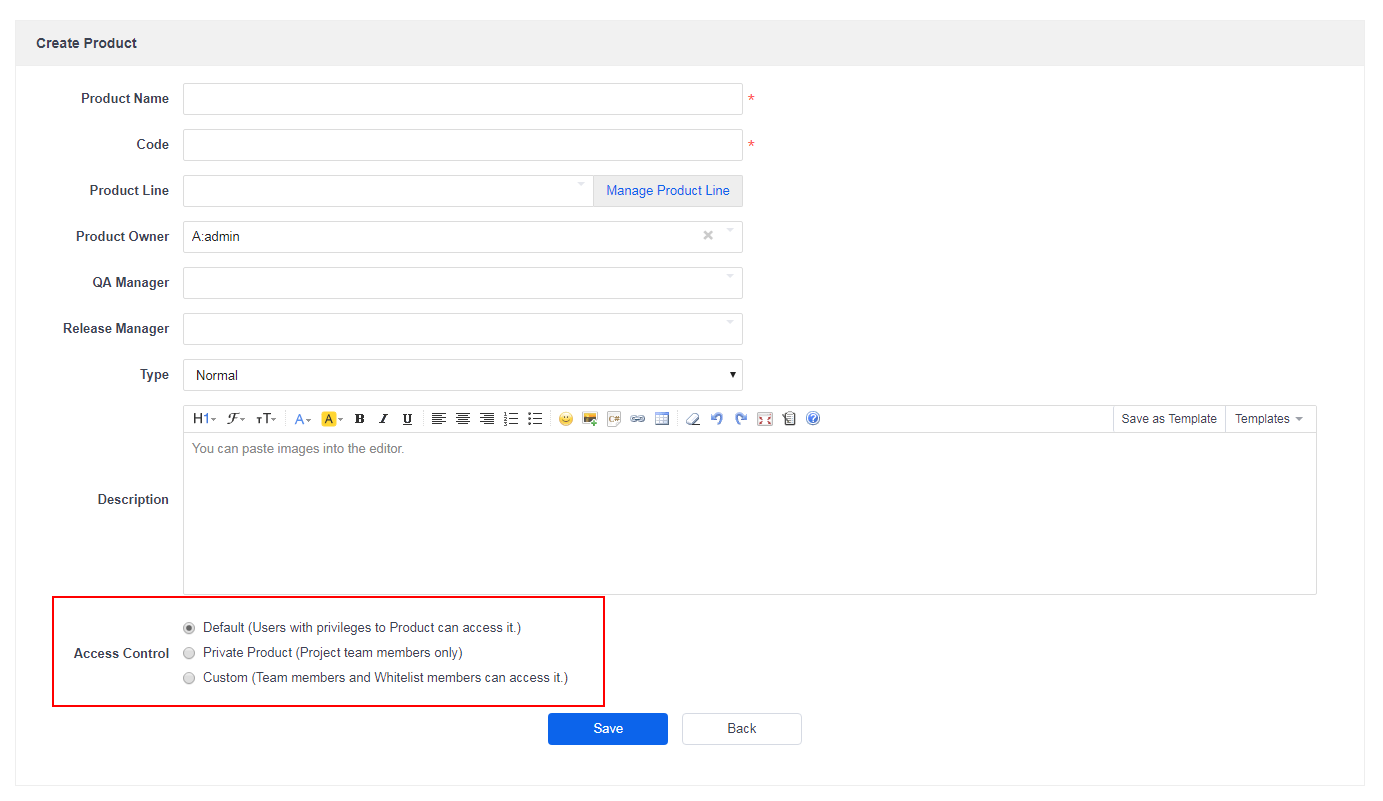This screenshot has width=1383, height=801.
Task: Open editor help about icon
Action: (x=813, y=419)
